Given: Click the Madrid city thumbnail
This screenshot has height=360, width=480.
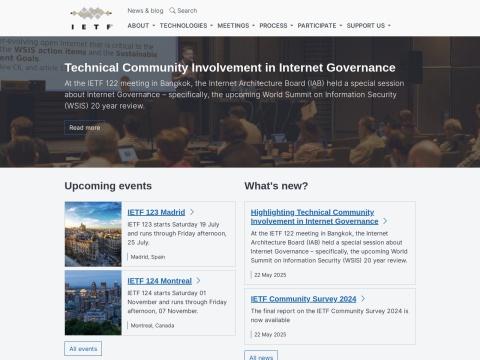Looking at the screenshot, I should (x=93, y=234).
